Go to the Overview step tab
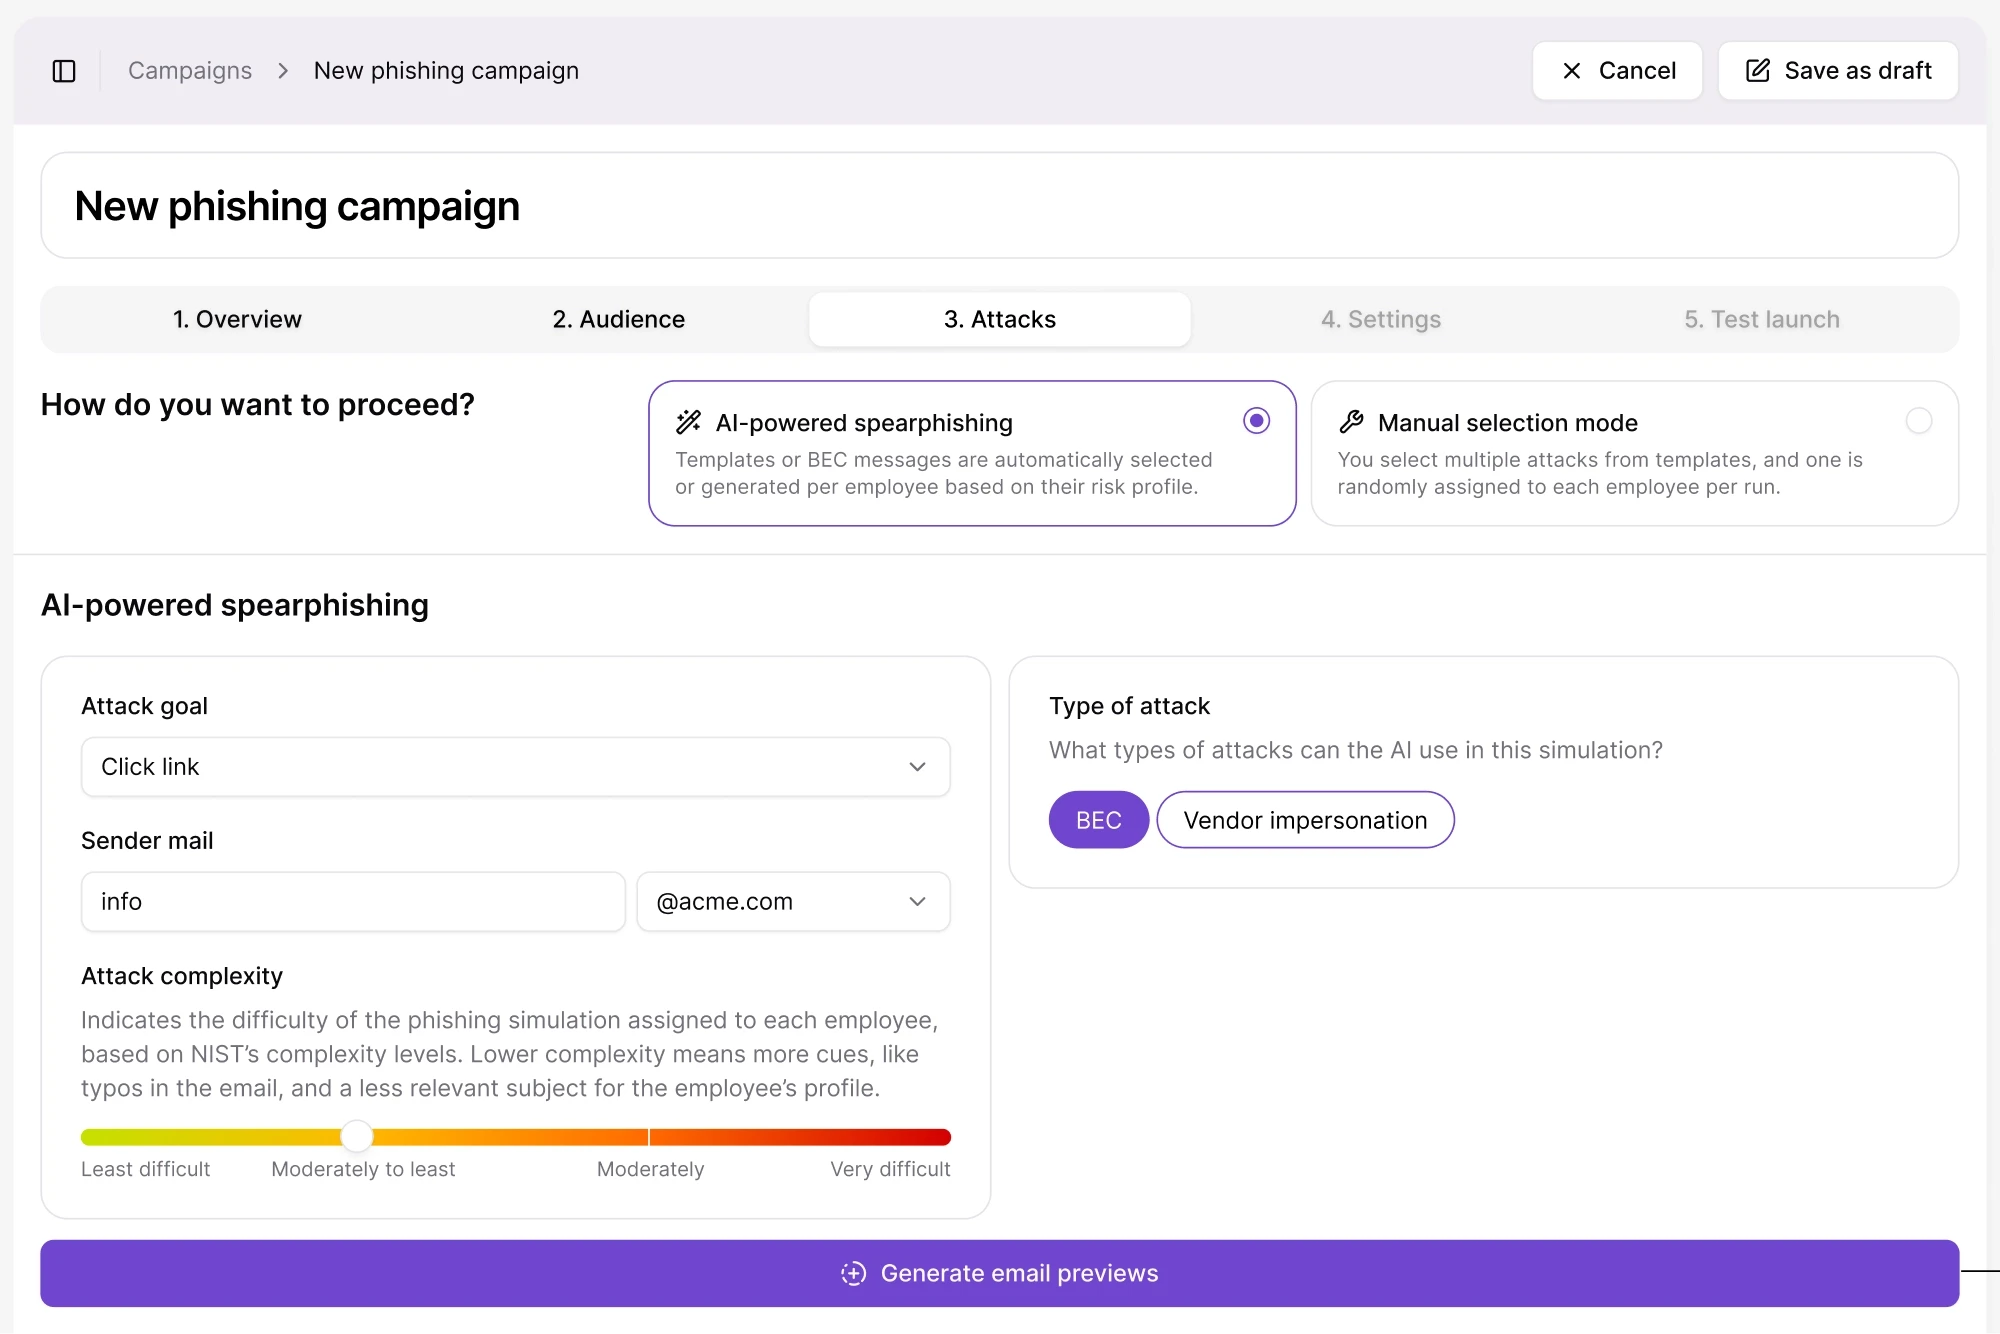The width and height of the screenshot is (2000, 1334). click(237, 320)
